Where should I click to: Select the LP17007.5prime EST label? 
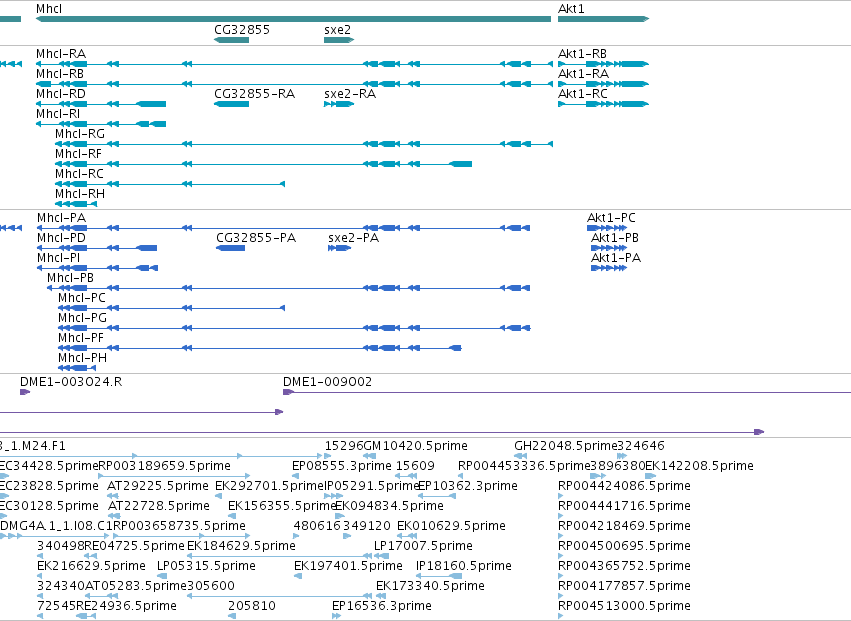423,546
